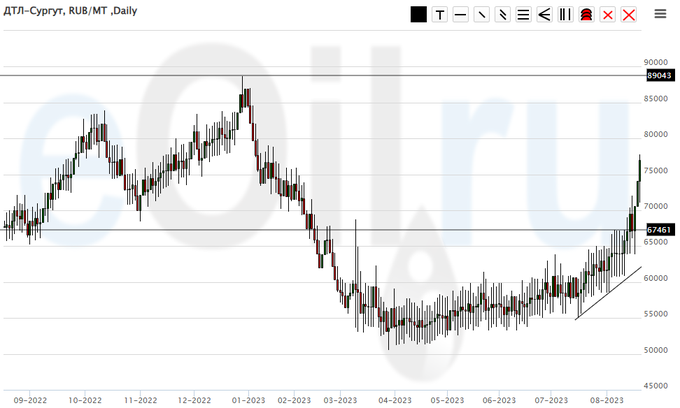This screenshot has width=680, height=408.
Task: Select the red arcs tool
Action: click(586, 14)
